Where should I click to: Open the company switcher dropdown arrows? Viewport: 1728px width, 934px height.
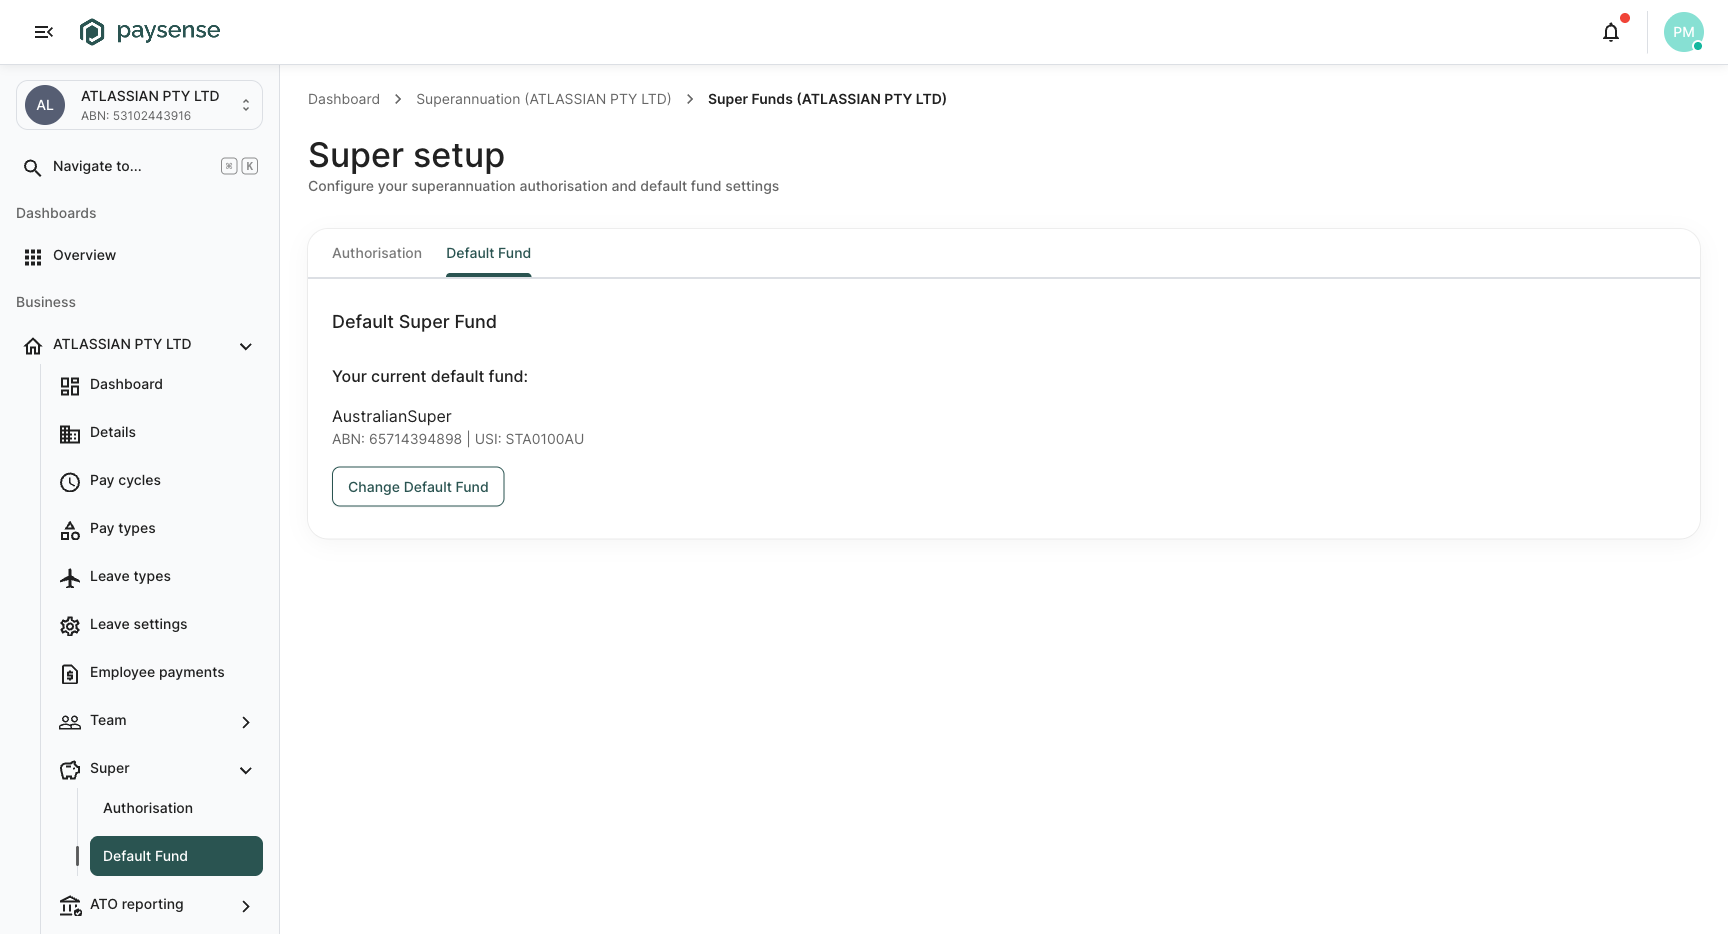(246, 105)
